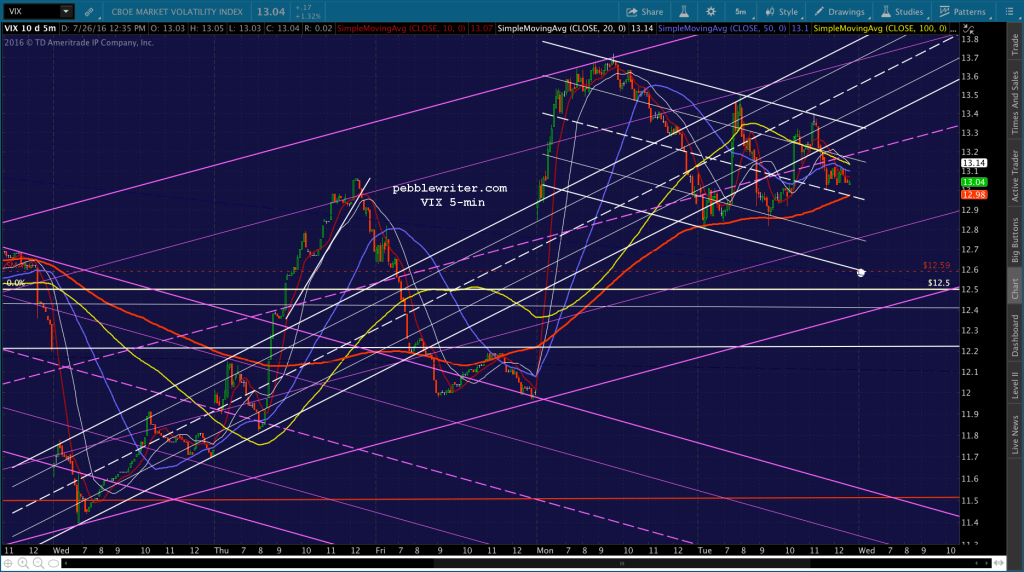Click the time scrollbar right arrow
The width and height of the screenshot is (1024, 572).
[987, 563]
